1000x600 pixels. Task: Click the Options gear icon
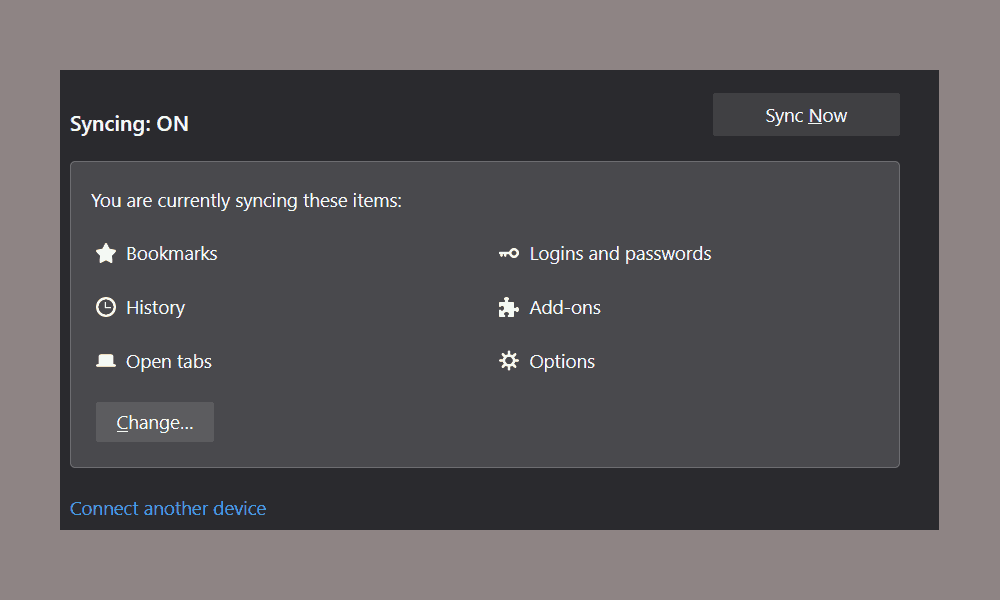[x=509, y=361]
